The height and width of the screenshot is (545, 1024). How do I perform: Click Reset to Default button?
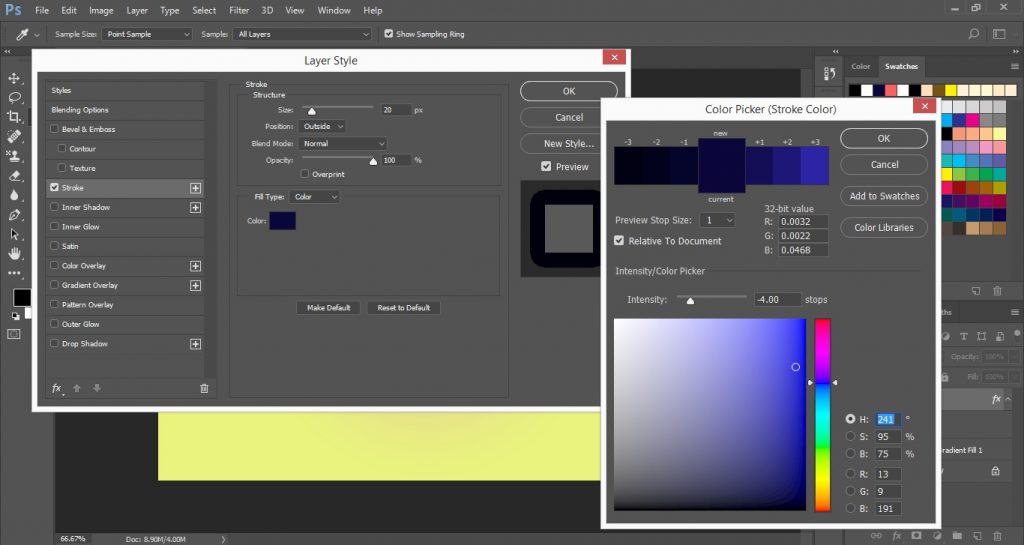403,307
